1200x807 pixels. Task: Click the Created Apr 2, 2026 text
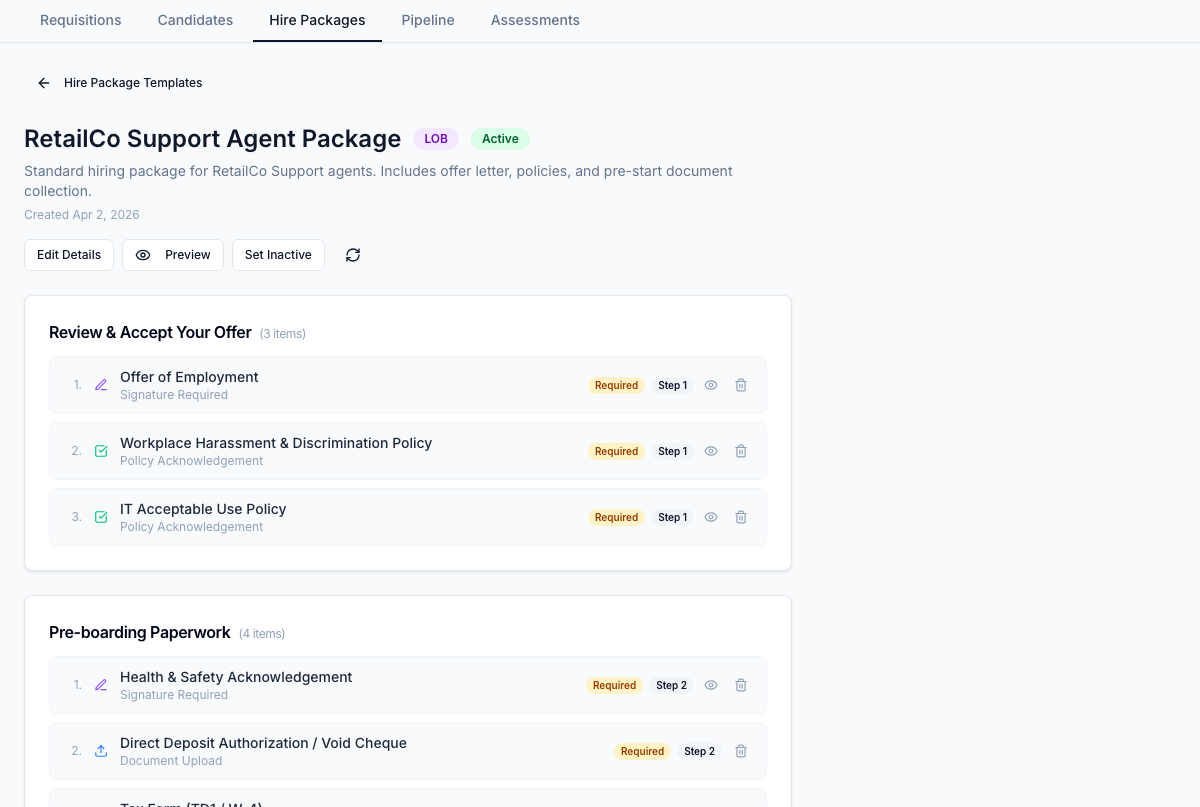coord(82,215)
